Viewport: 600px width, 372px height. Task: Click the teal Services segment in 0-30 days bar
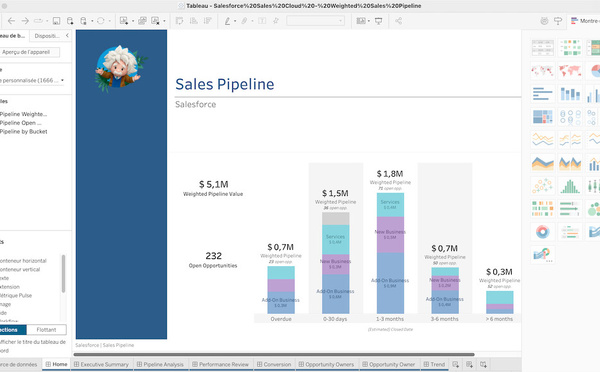(x=335, y=240)
